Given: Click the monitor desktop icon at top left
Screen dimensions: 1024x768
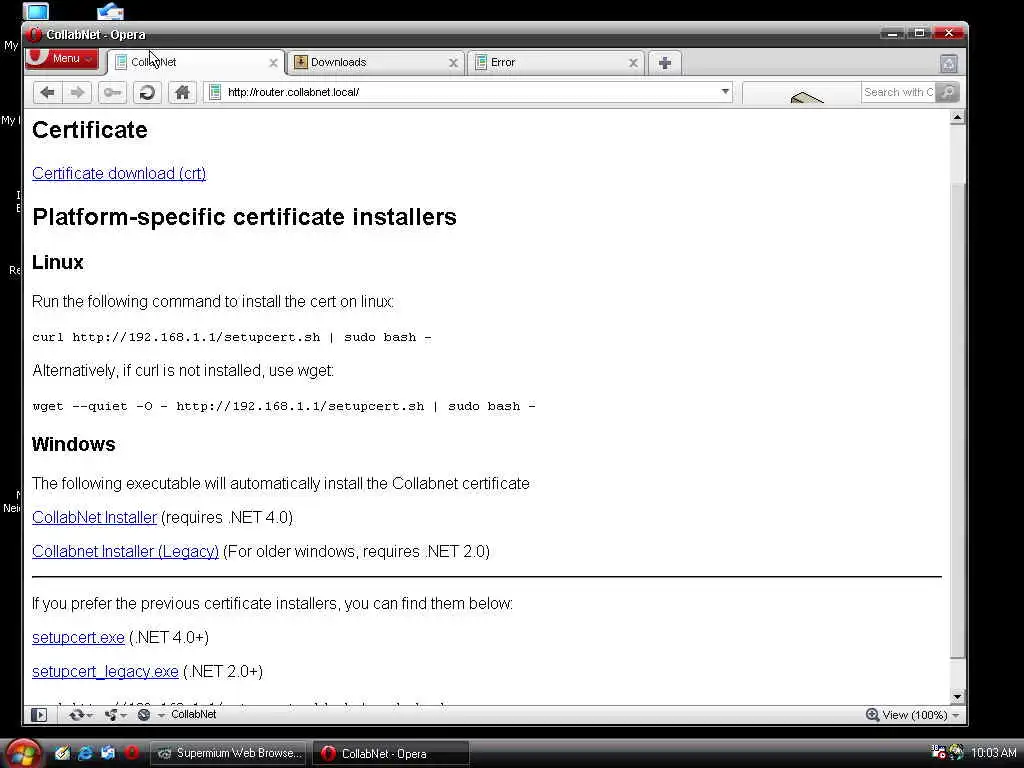Looking at the screenshot, I should click(36, 11).
